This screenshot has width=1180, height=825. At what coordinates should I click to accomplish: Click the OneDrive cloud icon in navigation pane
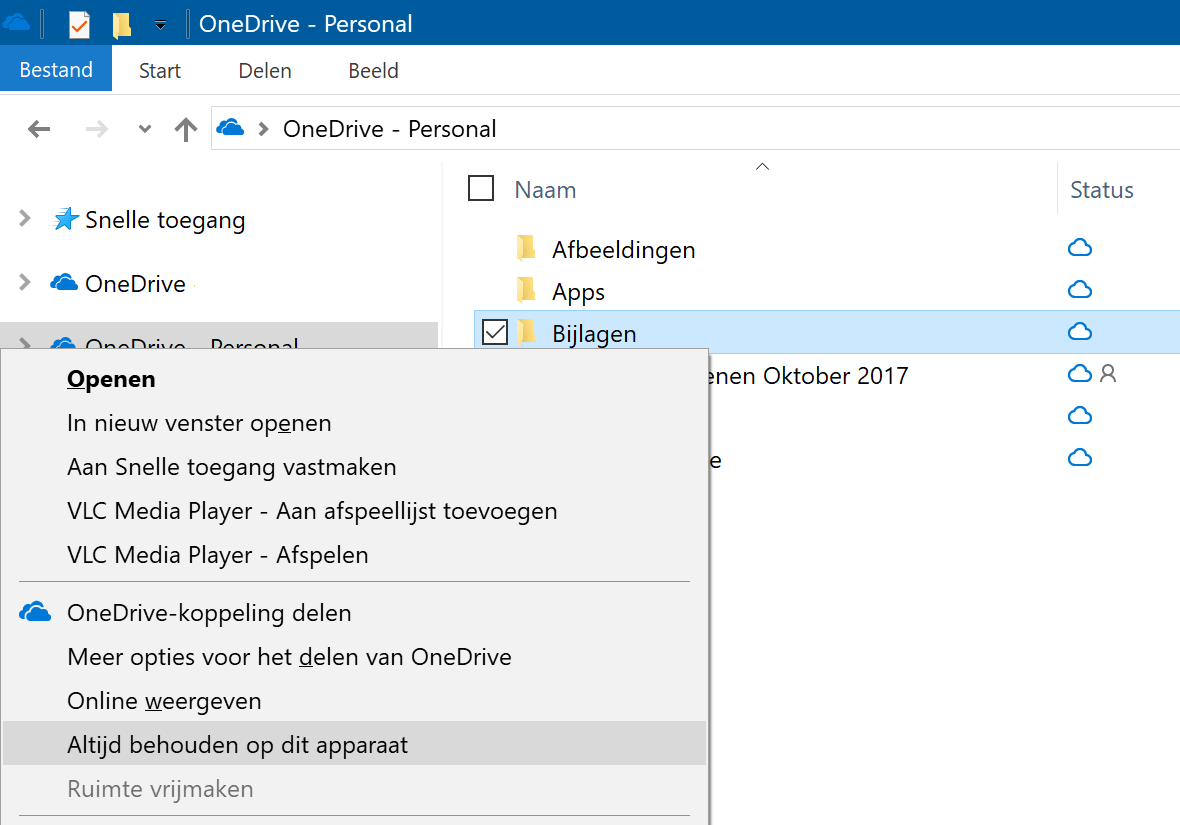[x=64, y=282]
